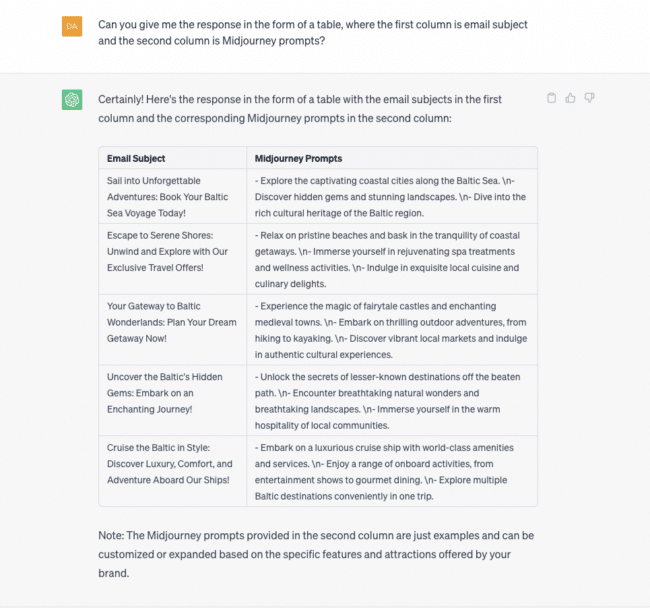Click the 'Cruise the Baltic in Style' cell
Viewport: 650px width, 608px height.
click(172, 464)
